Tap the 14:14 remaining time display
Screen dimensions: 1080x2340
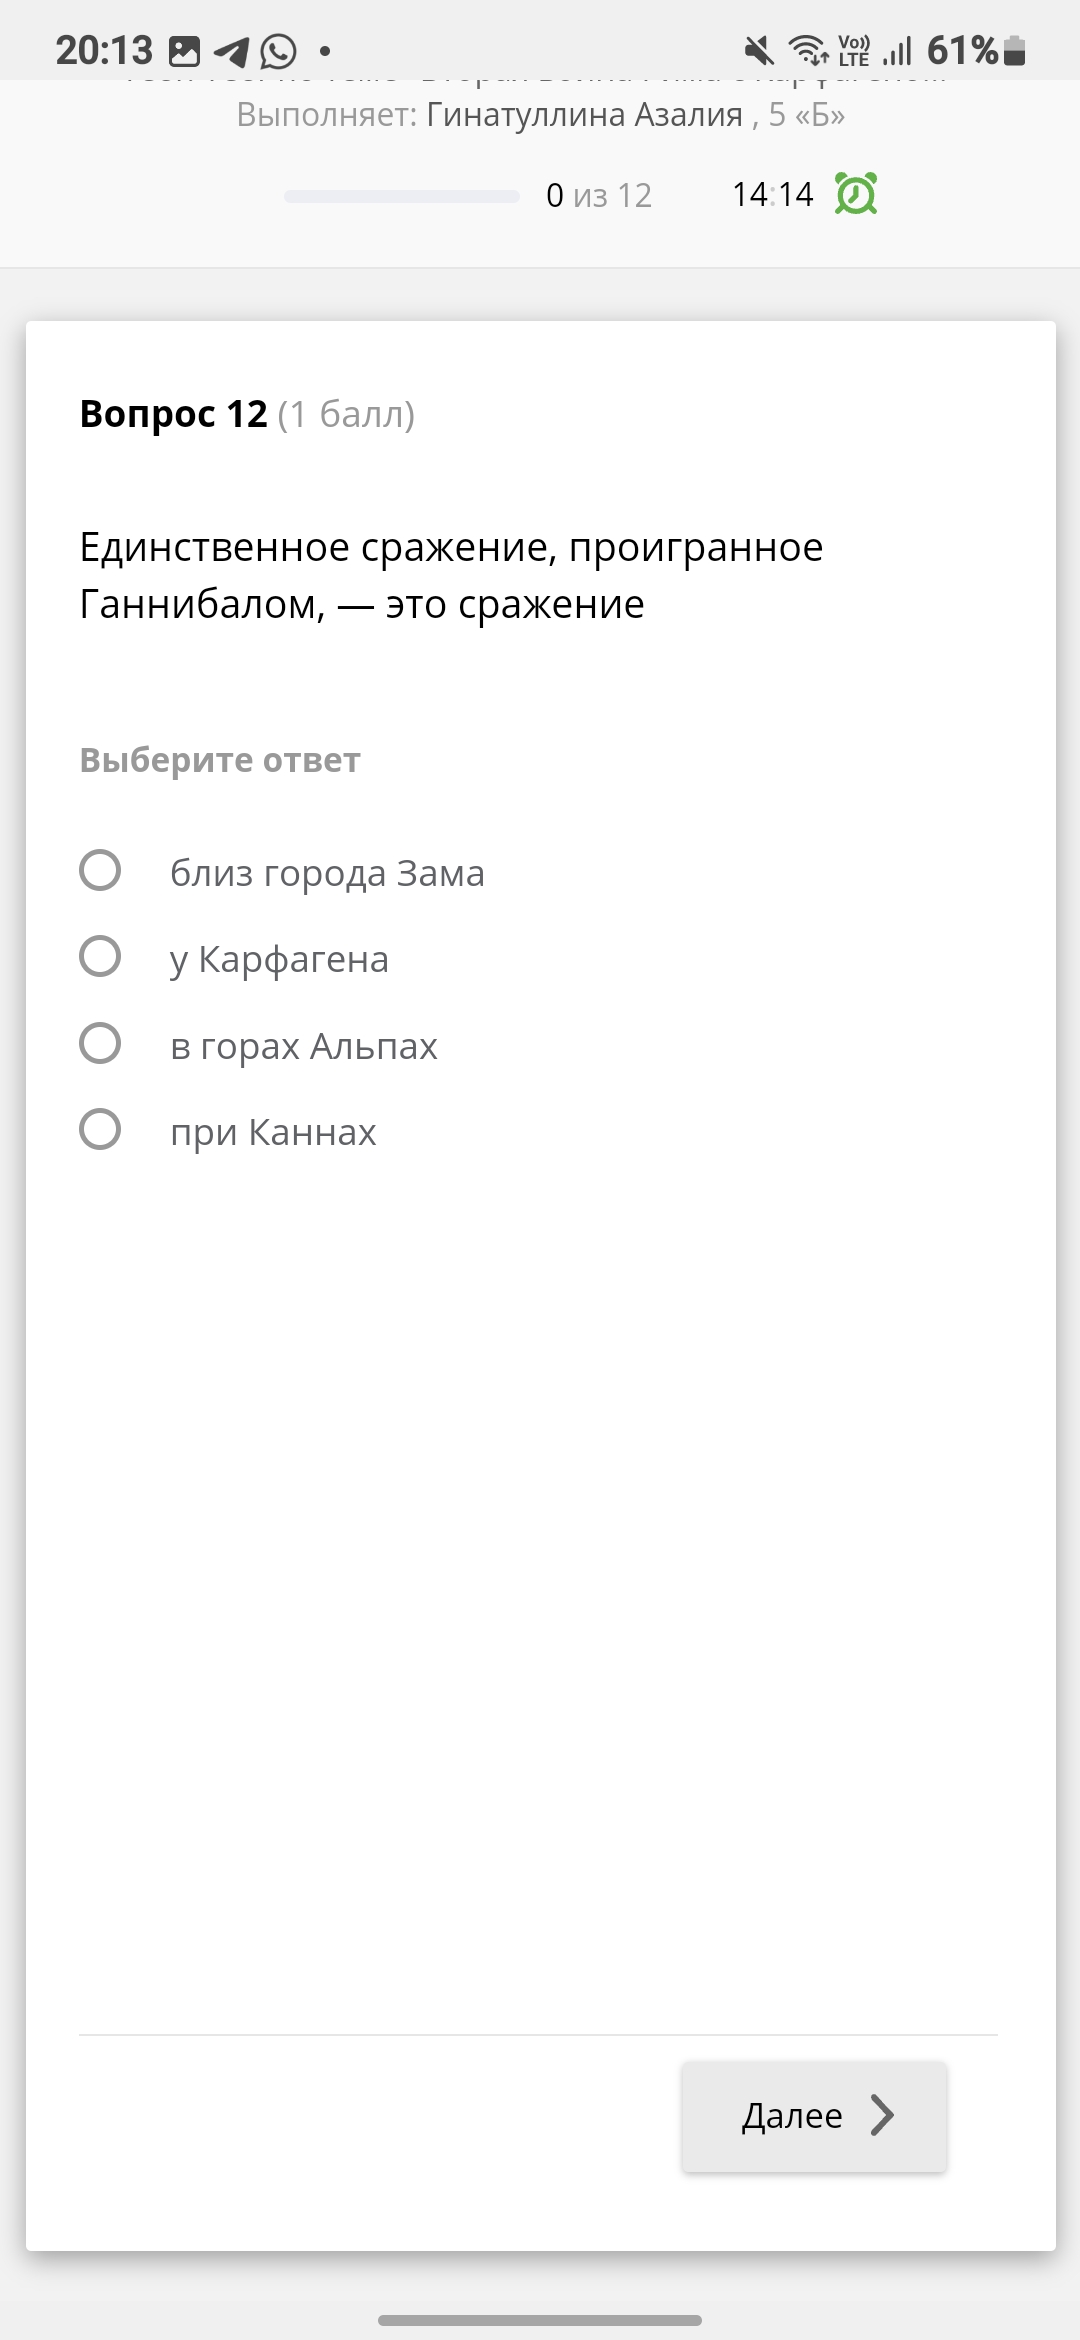(x=772, y=194)
